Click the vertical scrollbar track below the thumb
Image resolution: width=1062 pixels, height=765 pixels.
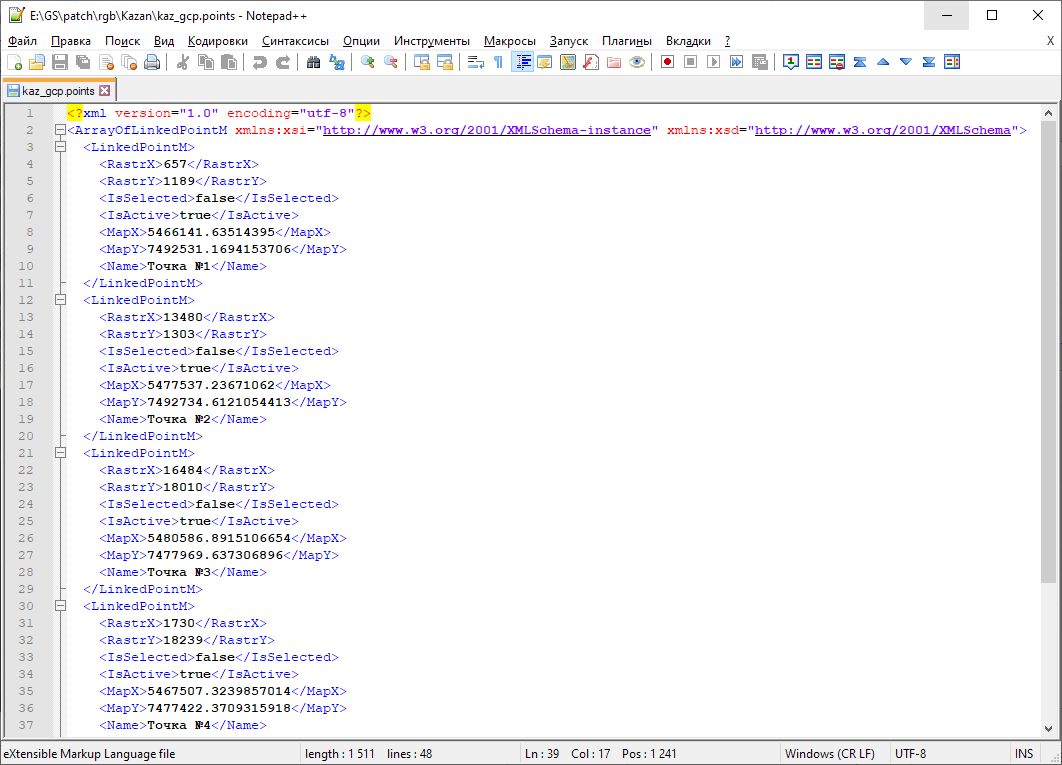(x=1048, y=650)
